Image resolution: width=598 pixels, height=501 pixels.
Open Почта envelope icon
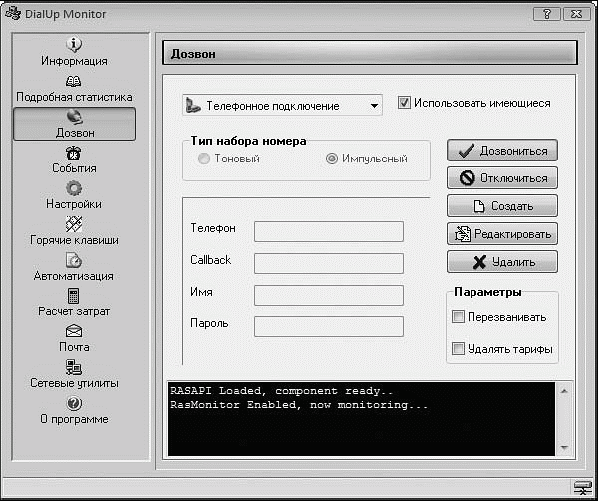pyautogui.click(x=74, y=331)
